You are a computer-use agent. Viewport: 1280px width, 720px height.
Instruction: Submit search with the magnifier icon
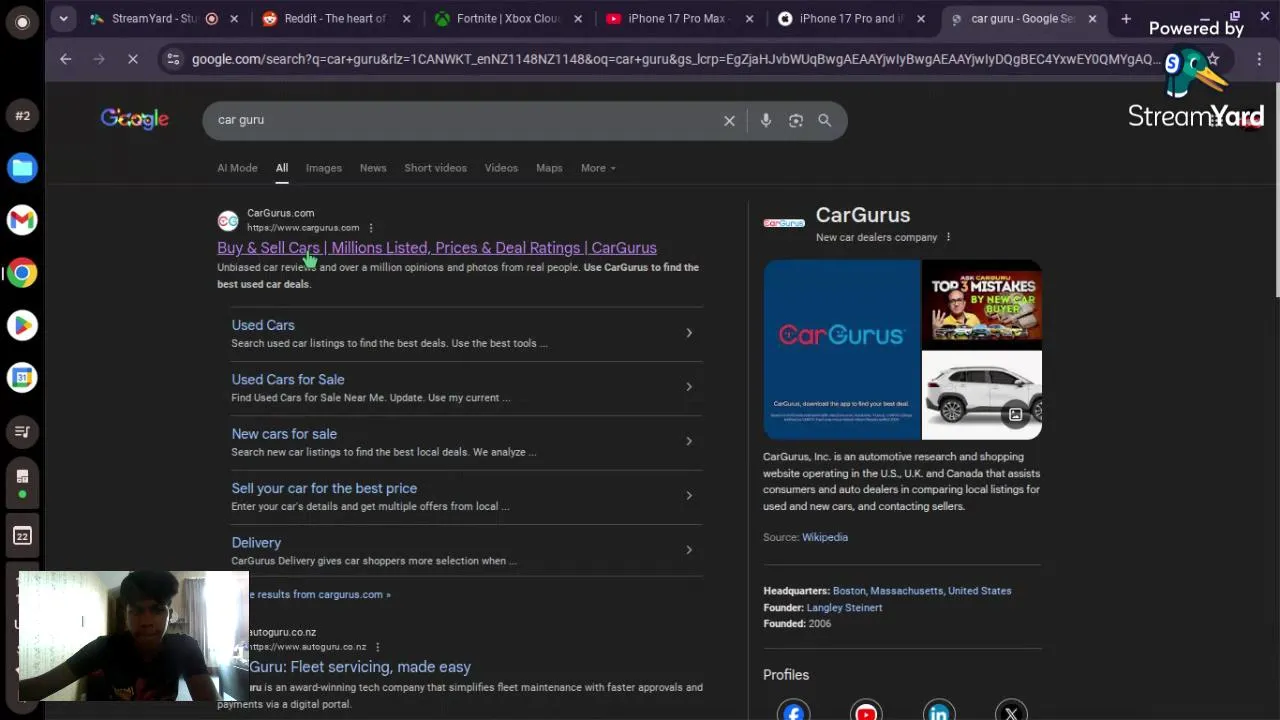tap(824, 120)
